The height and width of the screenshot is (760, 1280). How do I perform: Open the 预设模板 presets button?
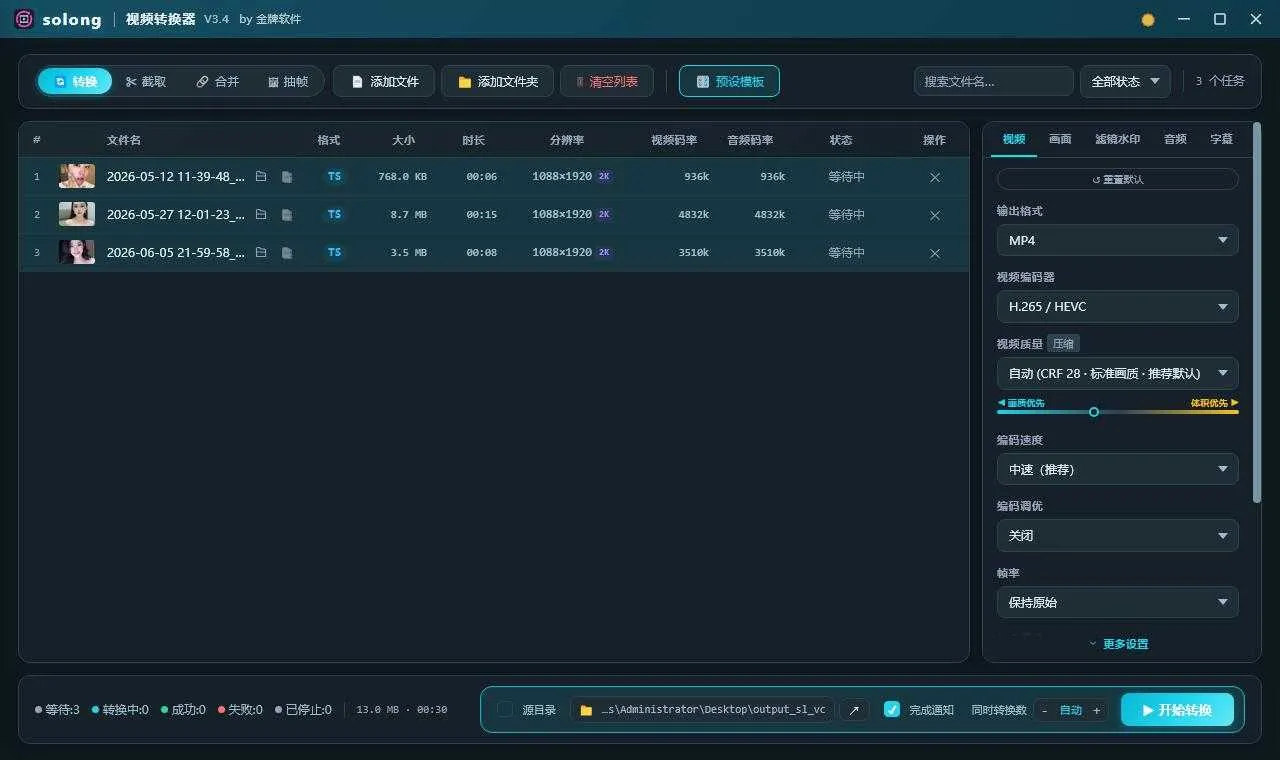(729, 81)
